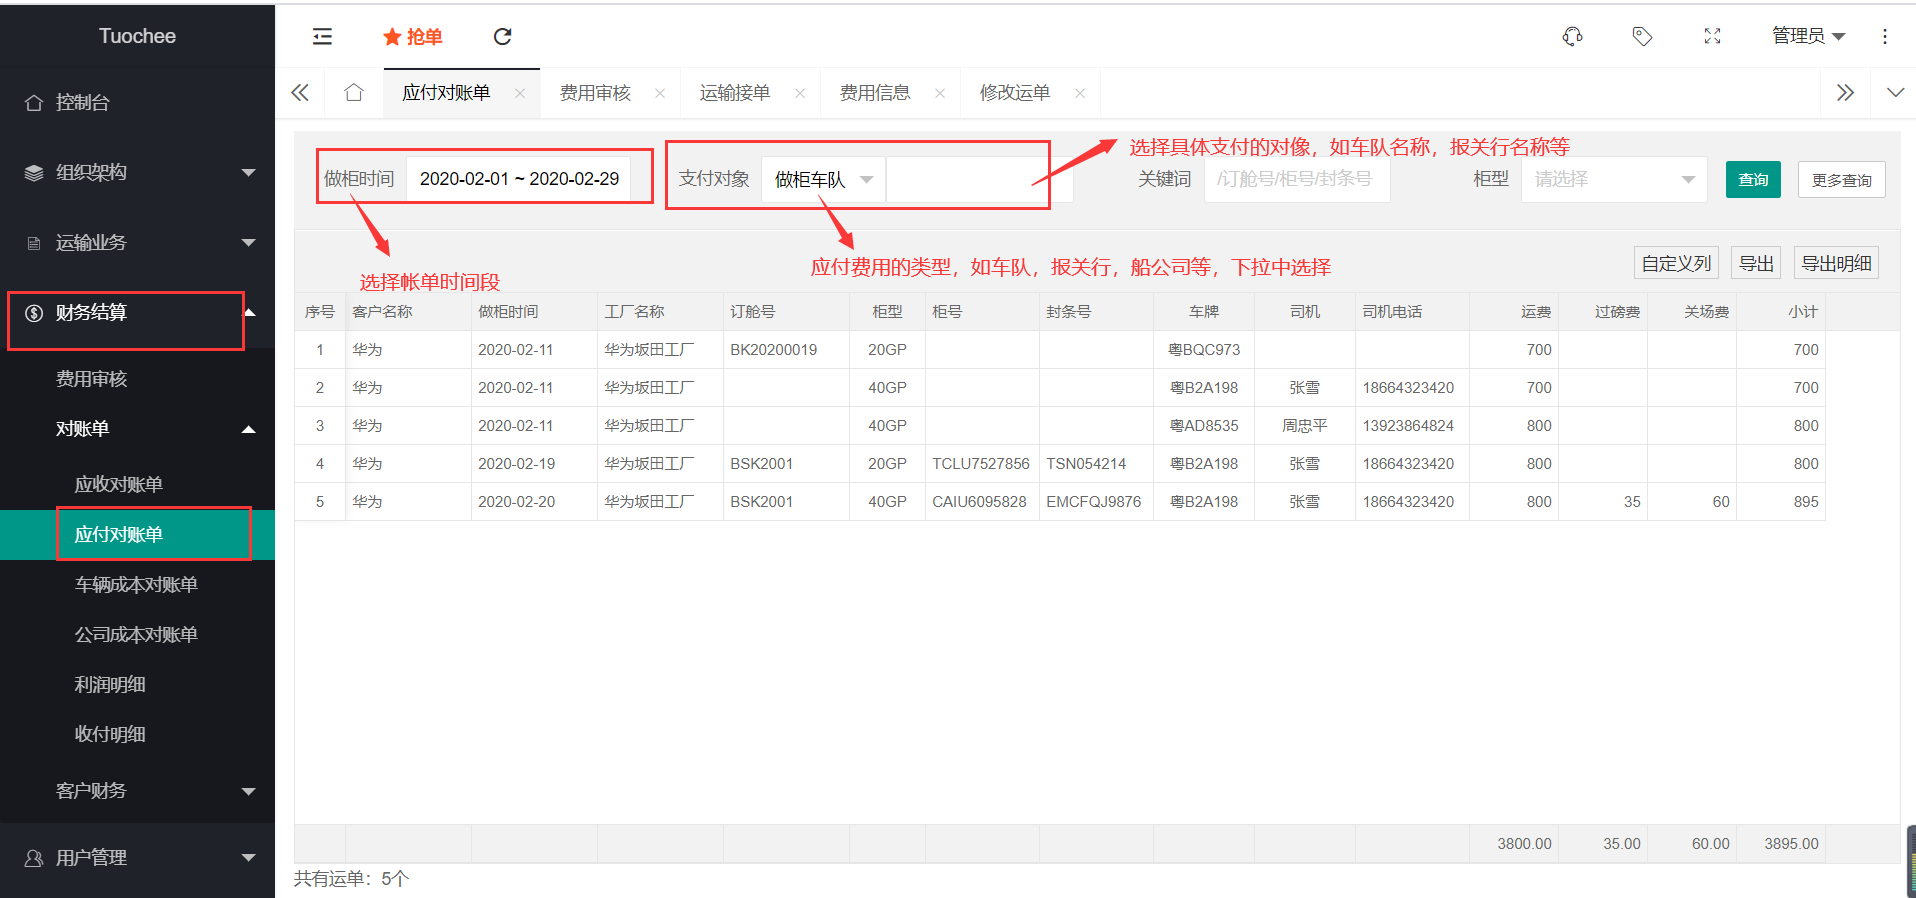This screenshot has height=898, width=1916.
Task: Click the 司机电话 column header
Action: coord(1412,312)
